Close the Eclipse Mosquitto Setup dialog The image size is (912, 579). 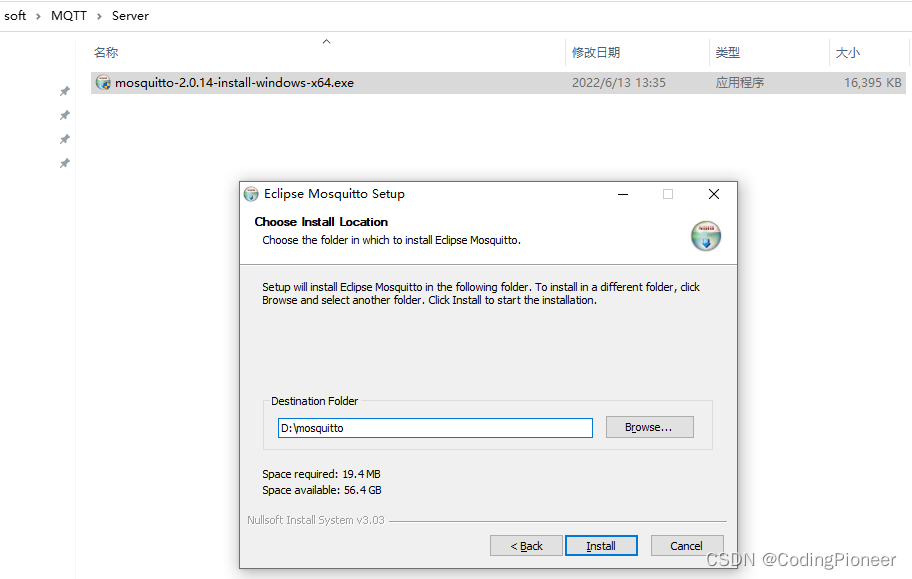coord(714,194)
